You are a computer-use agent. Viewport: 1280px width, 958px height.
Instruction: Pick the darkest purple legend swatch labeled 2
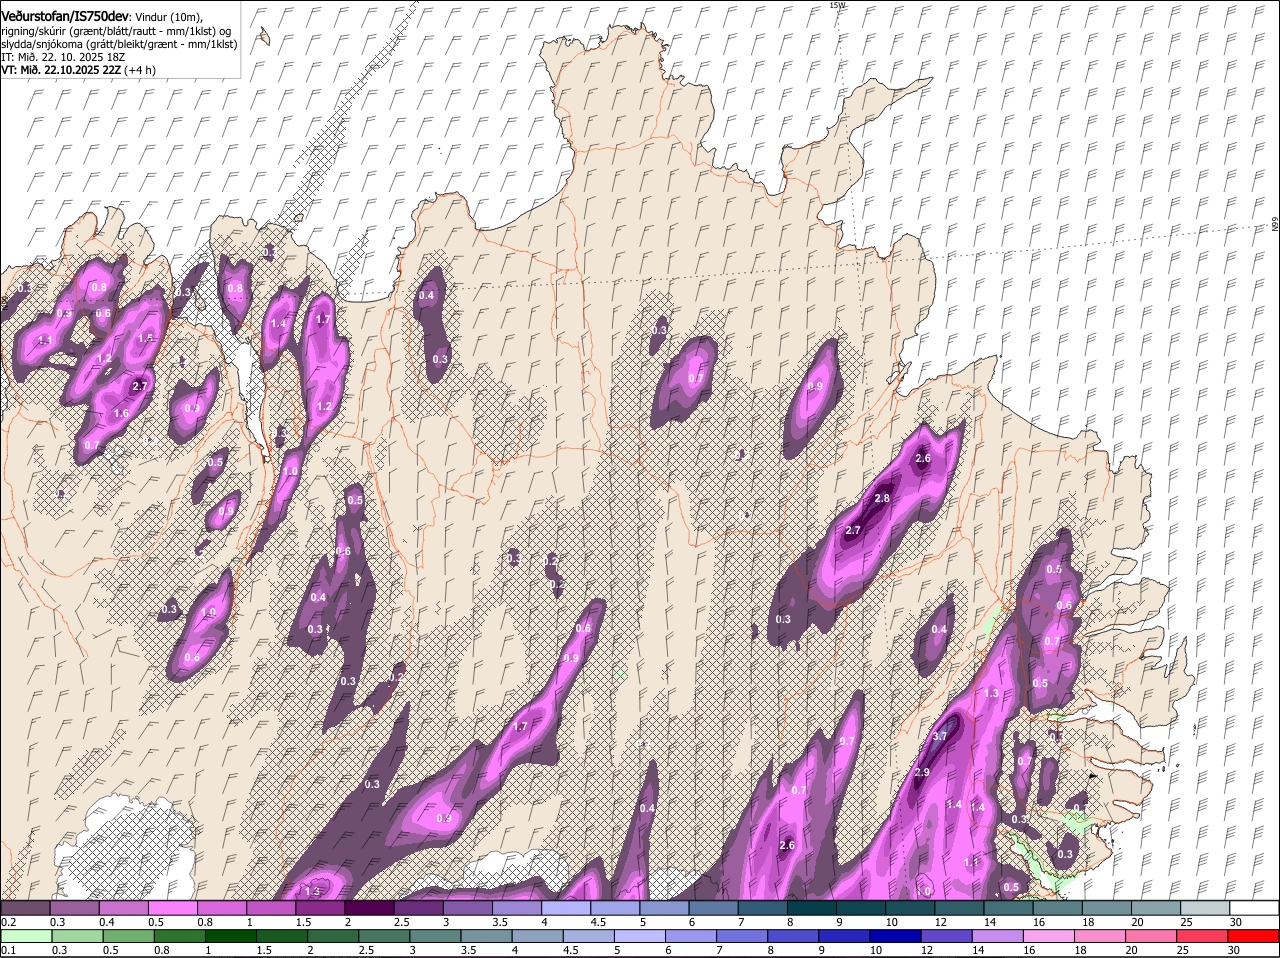click(x=369, y=907)
